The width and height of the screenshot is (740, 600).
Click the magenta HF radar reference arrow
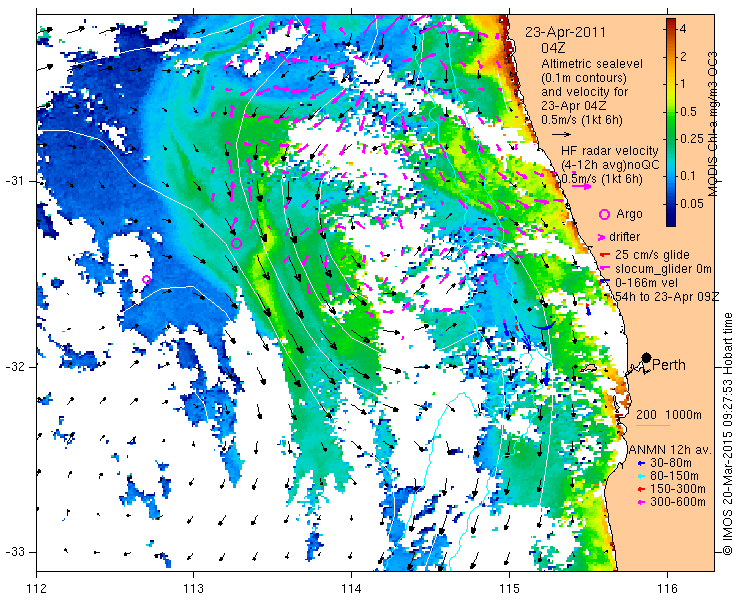(x=580, y=186)
